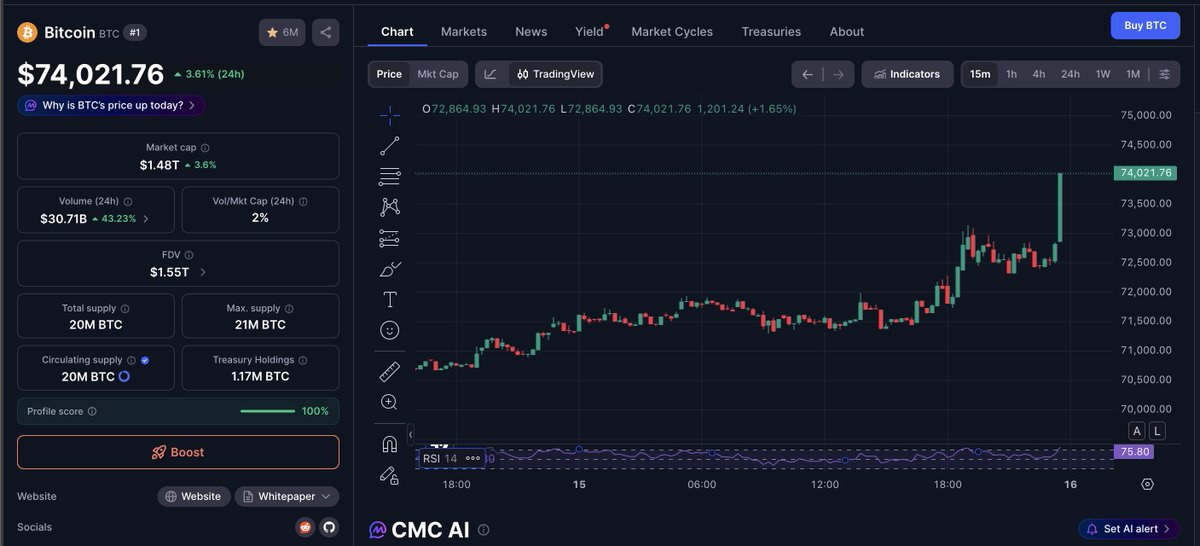Open Circulating supply info icon

tap(131, 360)
